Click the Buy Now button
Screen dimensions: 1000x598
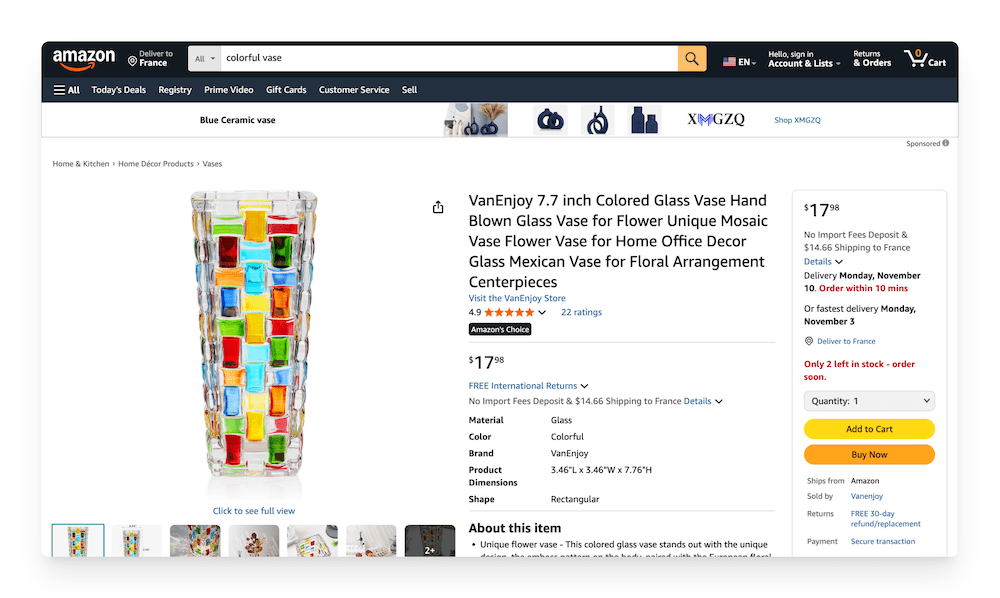[869, 454]
